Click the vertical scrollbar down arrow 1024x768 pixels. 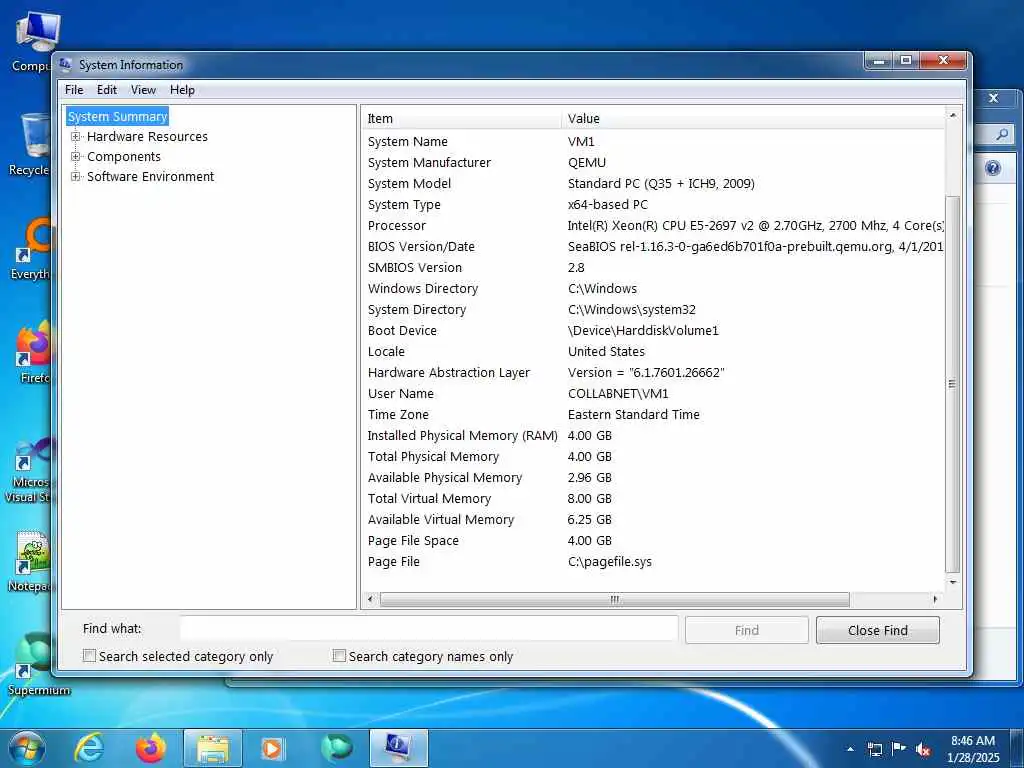coord(953,582)
